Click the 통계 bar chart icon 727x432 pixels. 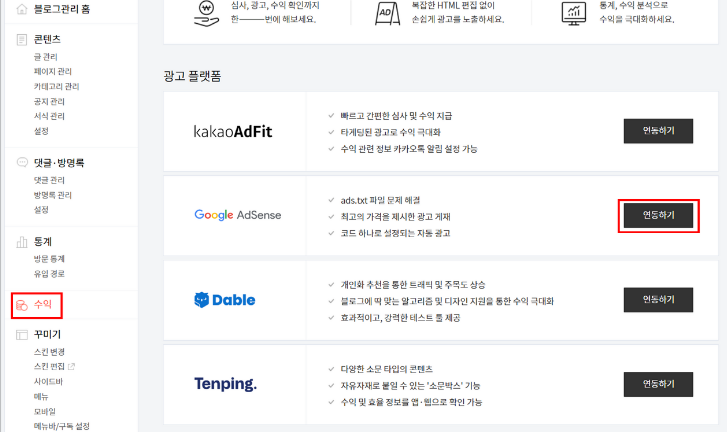(22, 241)
